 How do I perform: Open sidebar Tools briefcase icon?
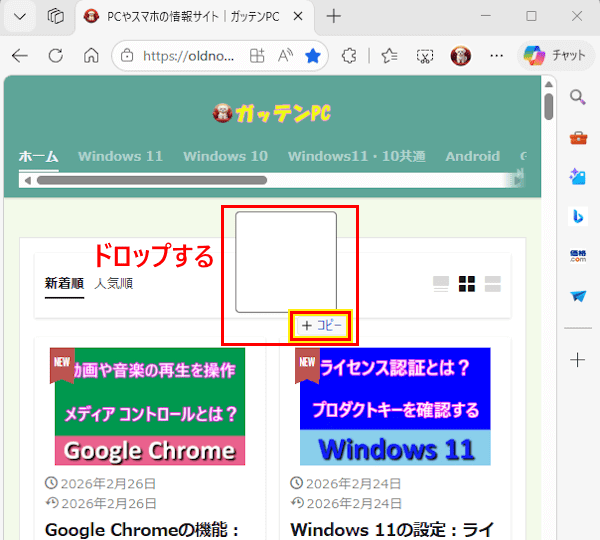click(x=578, y=138)
